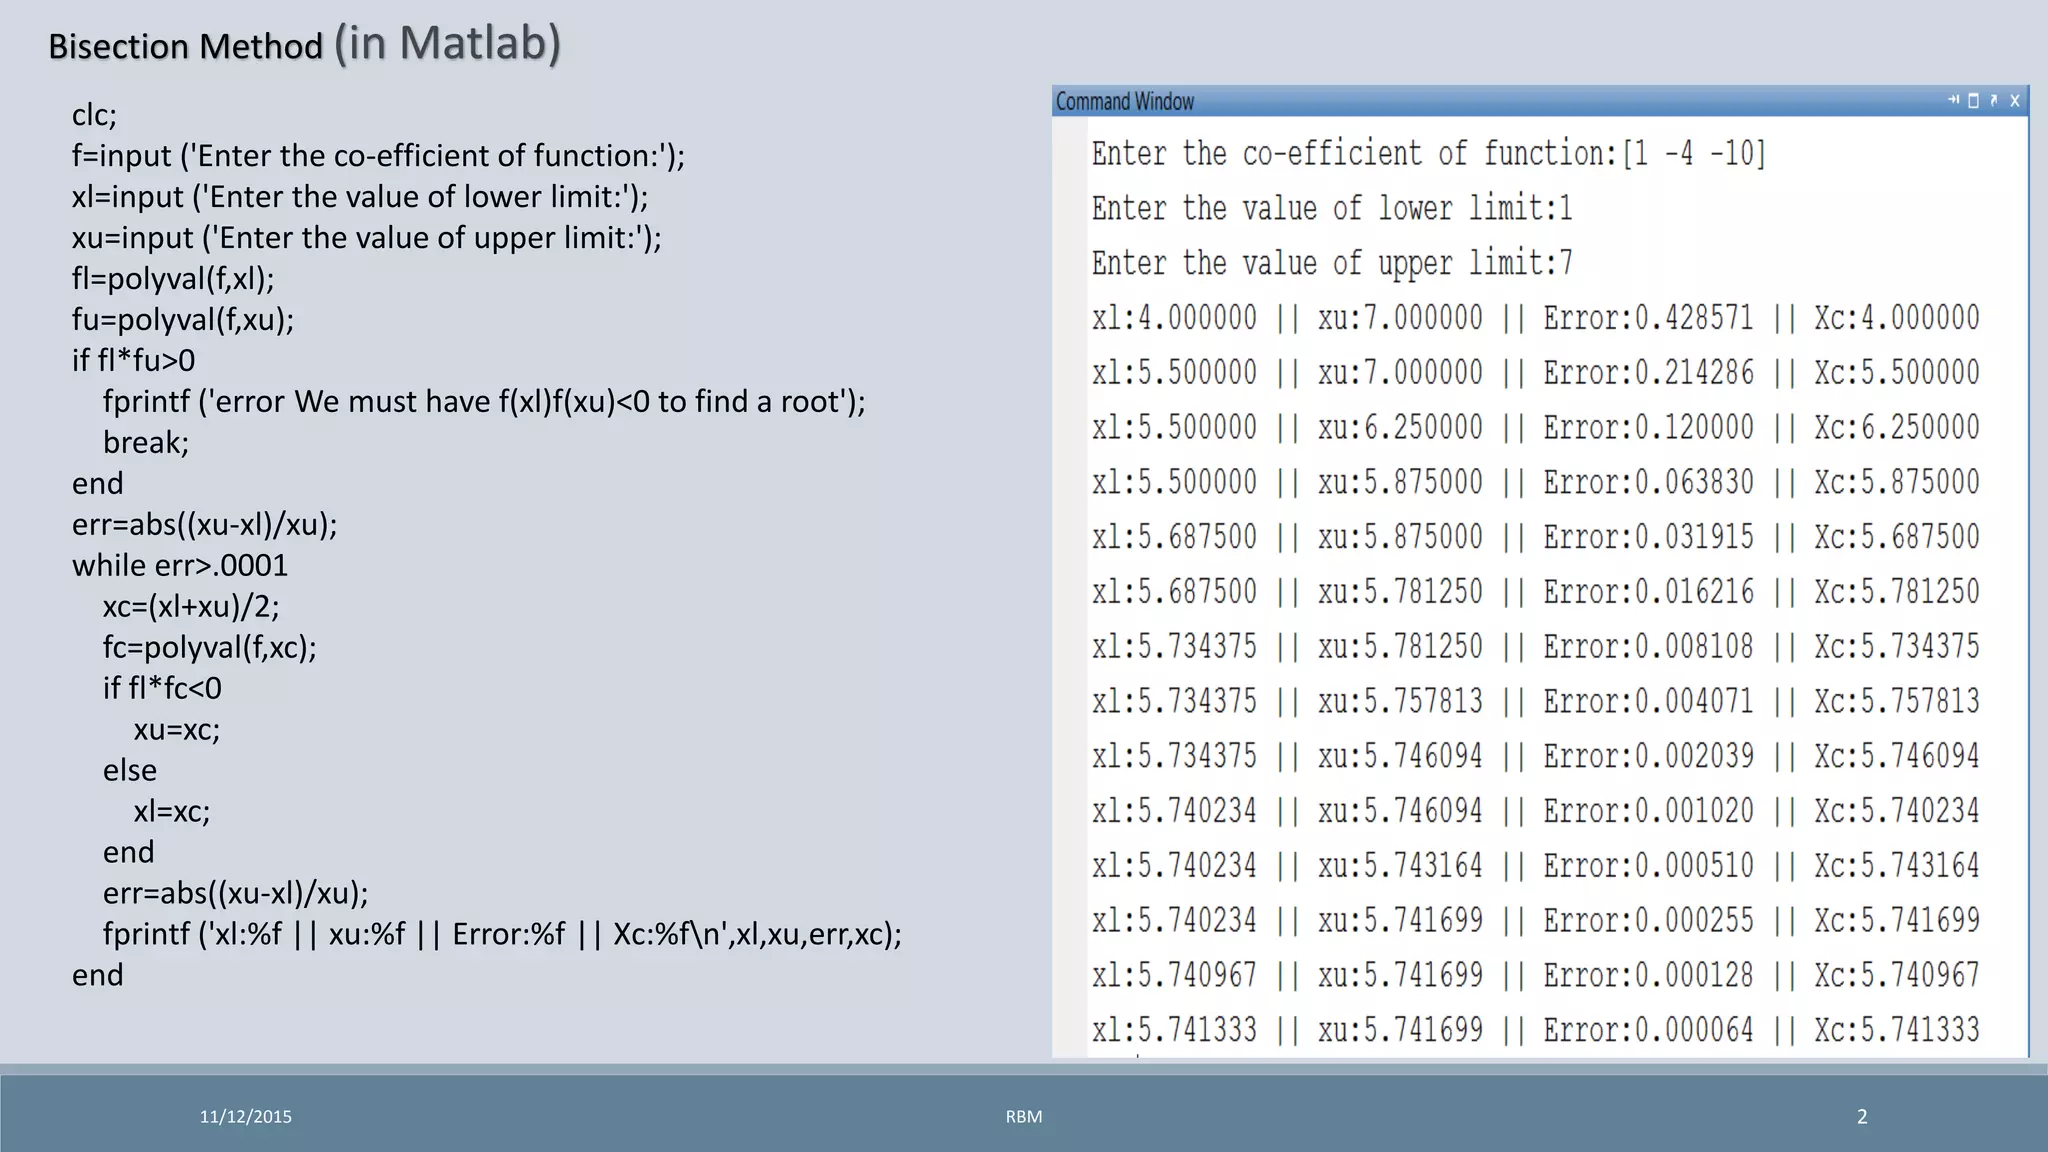Viewport: 2048px width, 1152px height.
Task: Minimize the Command Window panel with arrow-bar icon
Action: (1953, 100)
